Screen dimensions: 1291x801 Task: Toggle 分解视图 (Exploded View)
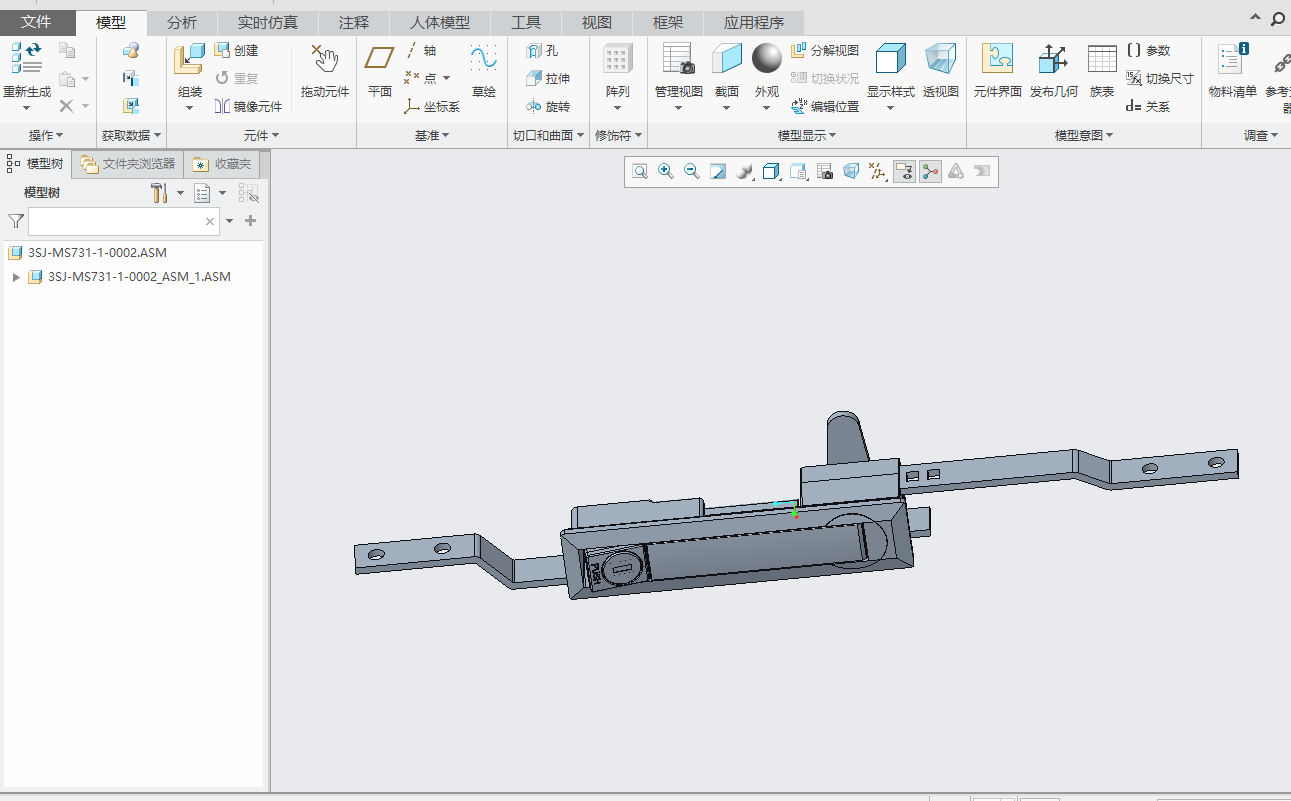point(824,51)
